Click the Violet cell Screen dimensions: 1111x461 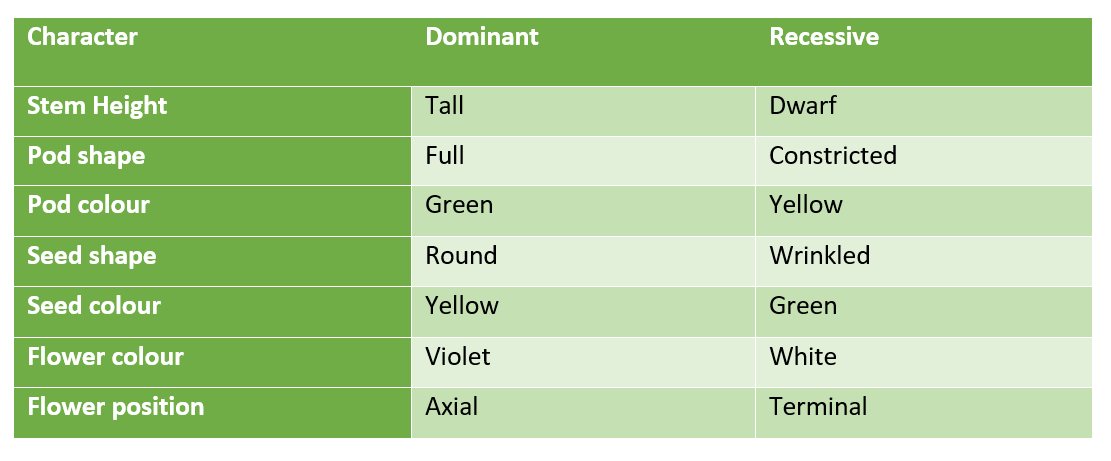click(458, 356)
